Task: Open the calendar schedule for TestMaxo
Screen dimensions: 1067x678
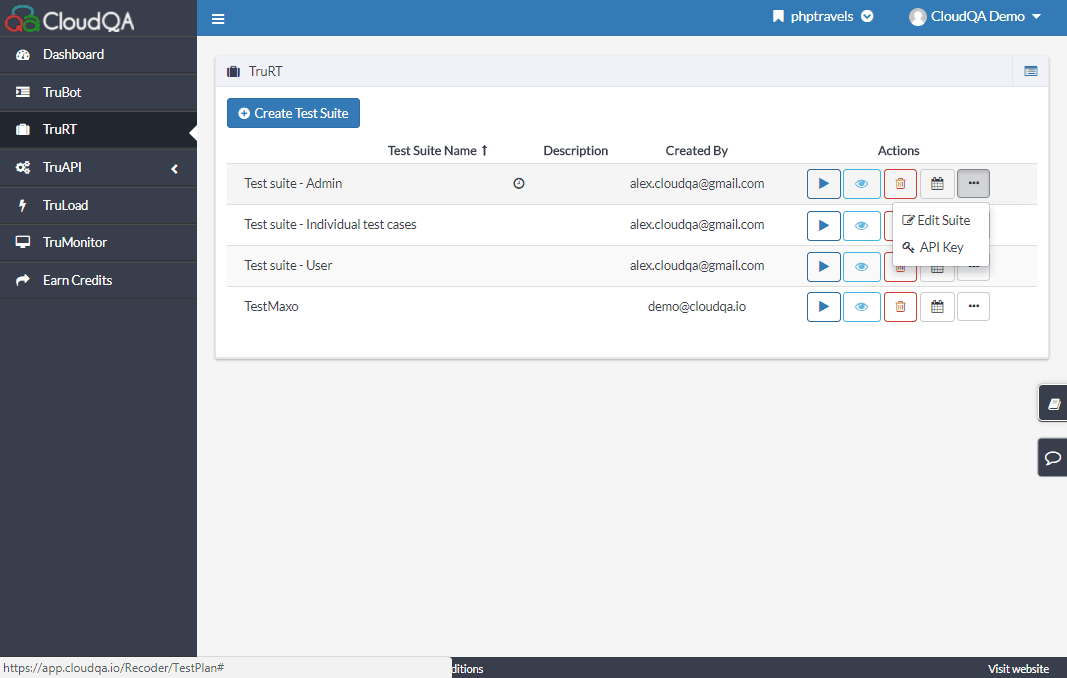Action: pos(937,307)
